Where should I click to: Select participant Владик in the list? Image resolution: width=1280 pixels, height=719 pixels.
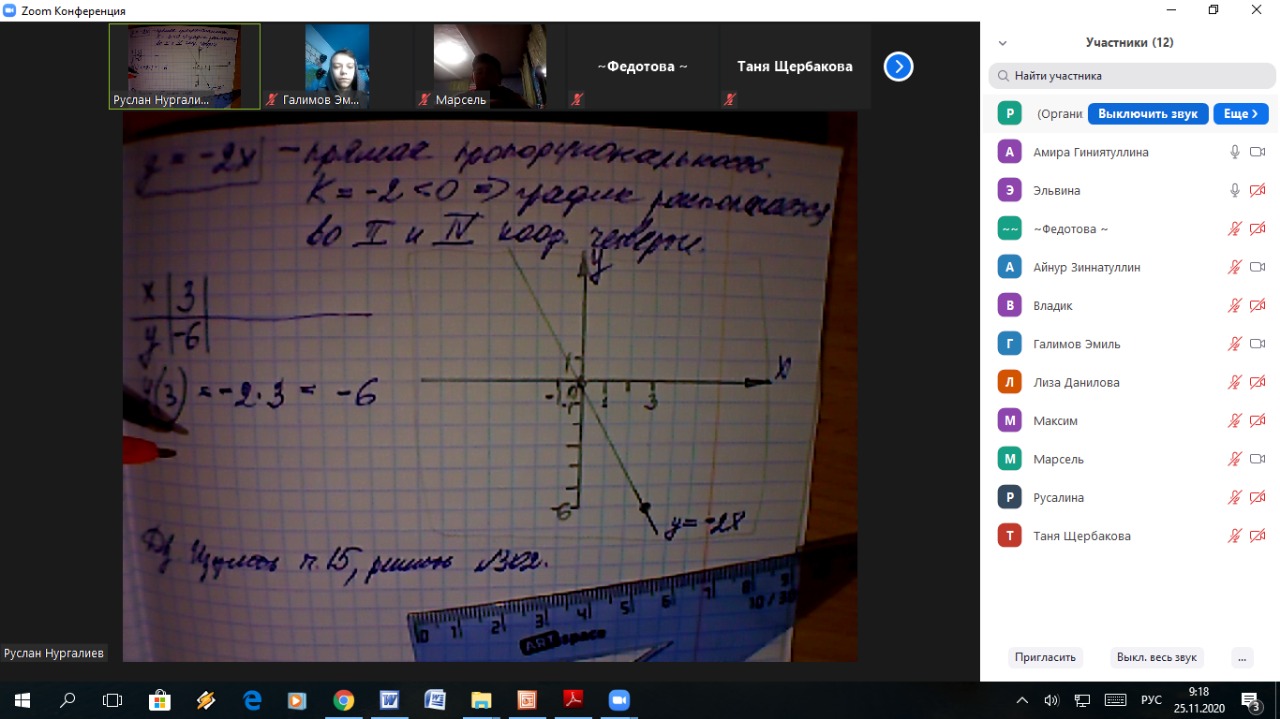pyautogui.click(x=1053, y=306)
